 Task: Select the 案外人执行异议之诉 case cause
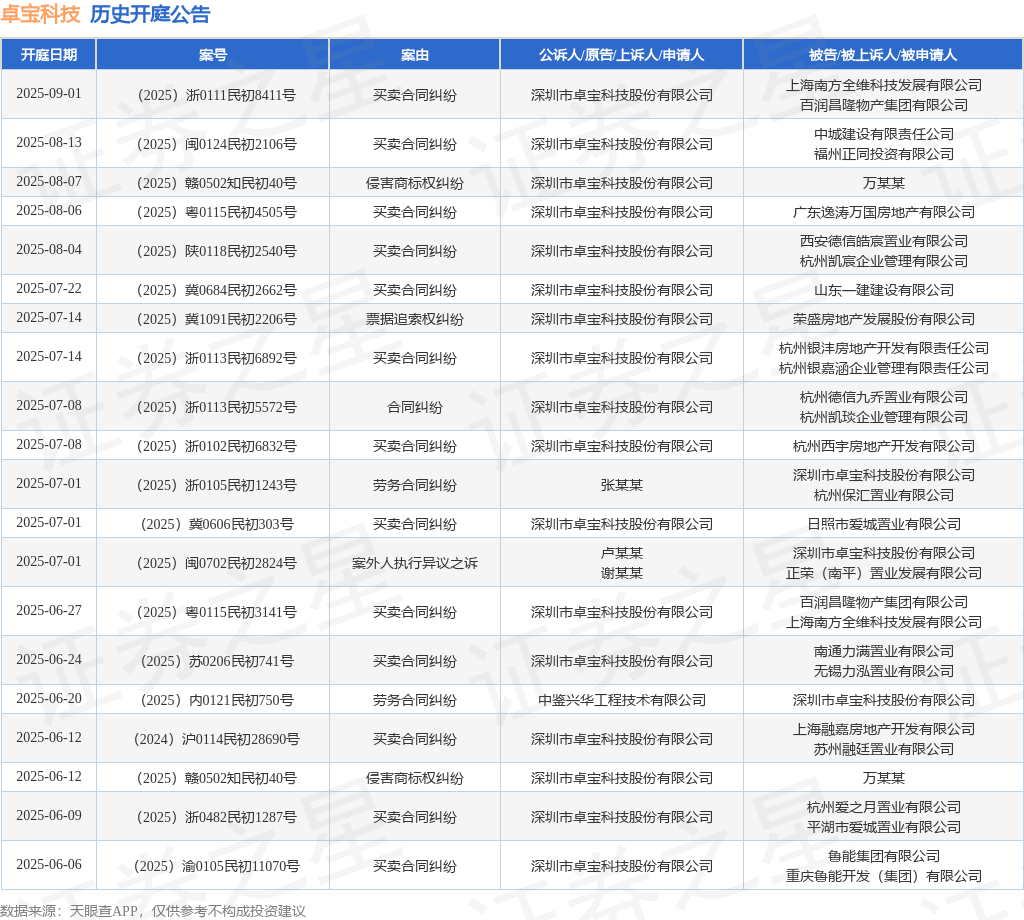(415, 563)
